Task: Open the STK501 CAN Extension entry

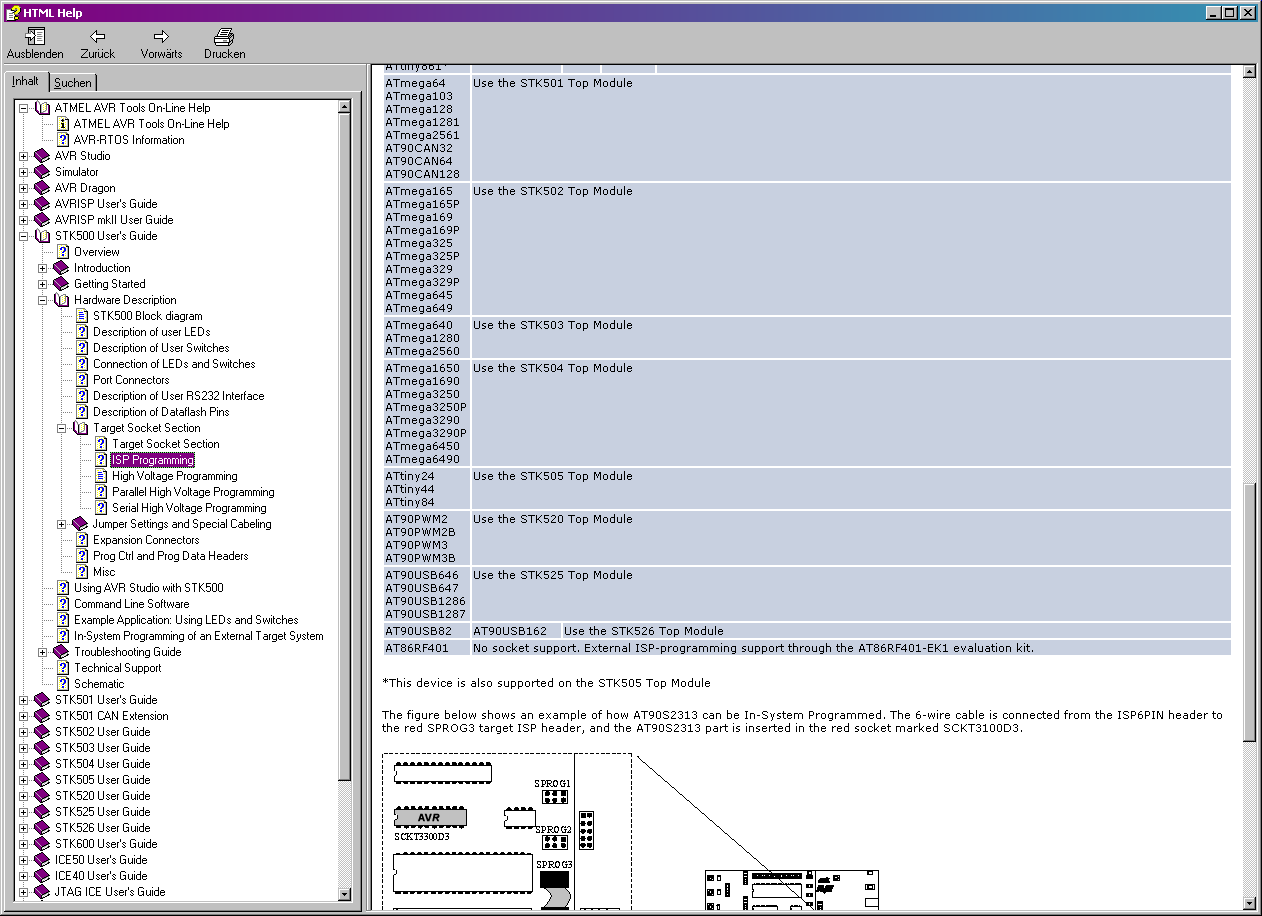Action: pos(111,716)
